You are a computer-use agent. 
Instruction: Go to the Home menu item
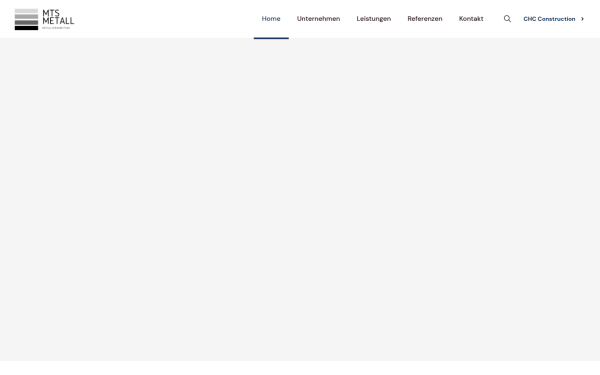coord(271,19)
